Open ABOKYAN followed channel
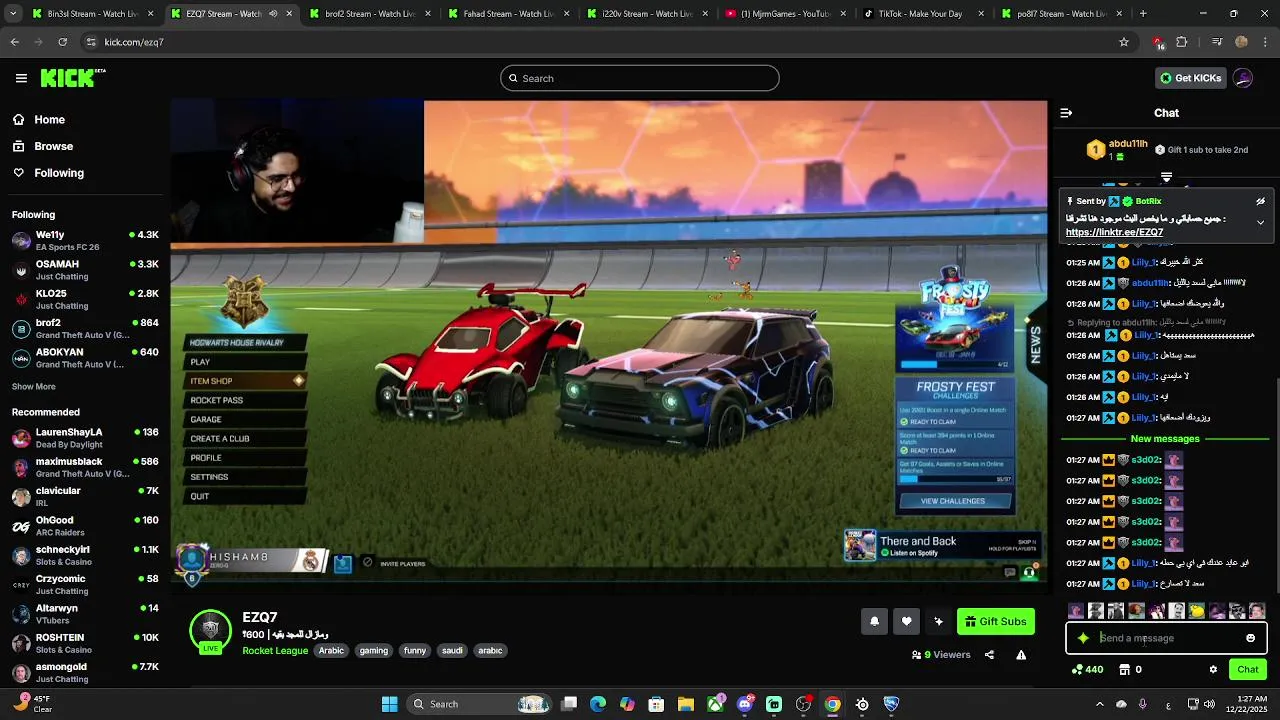The width and height of the screenshot is (1280, 720). [x=84, y=358]
